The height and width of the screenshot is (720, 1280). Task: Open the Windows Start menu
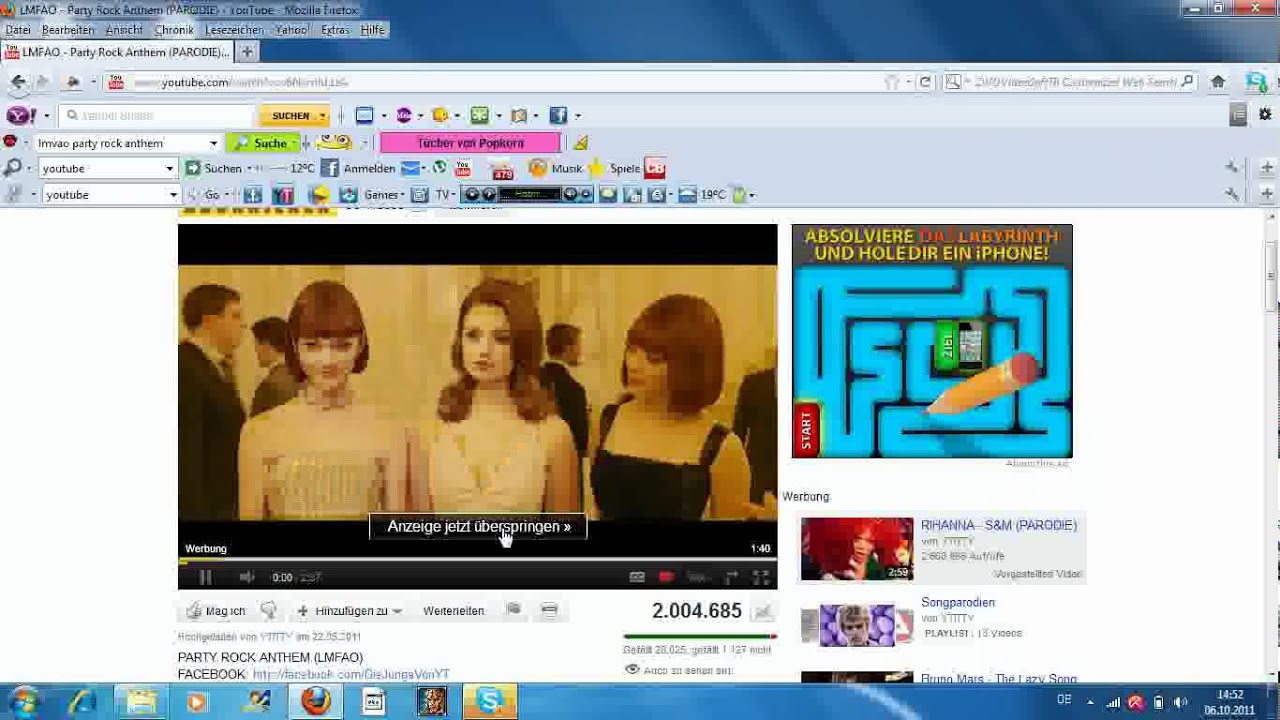(x=23, y=701)
